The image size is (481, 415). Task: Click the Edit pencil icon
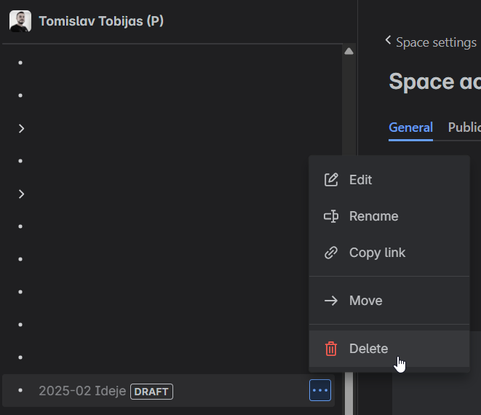[331, 180]
